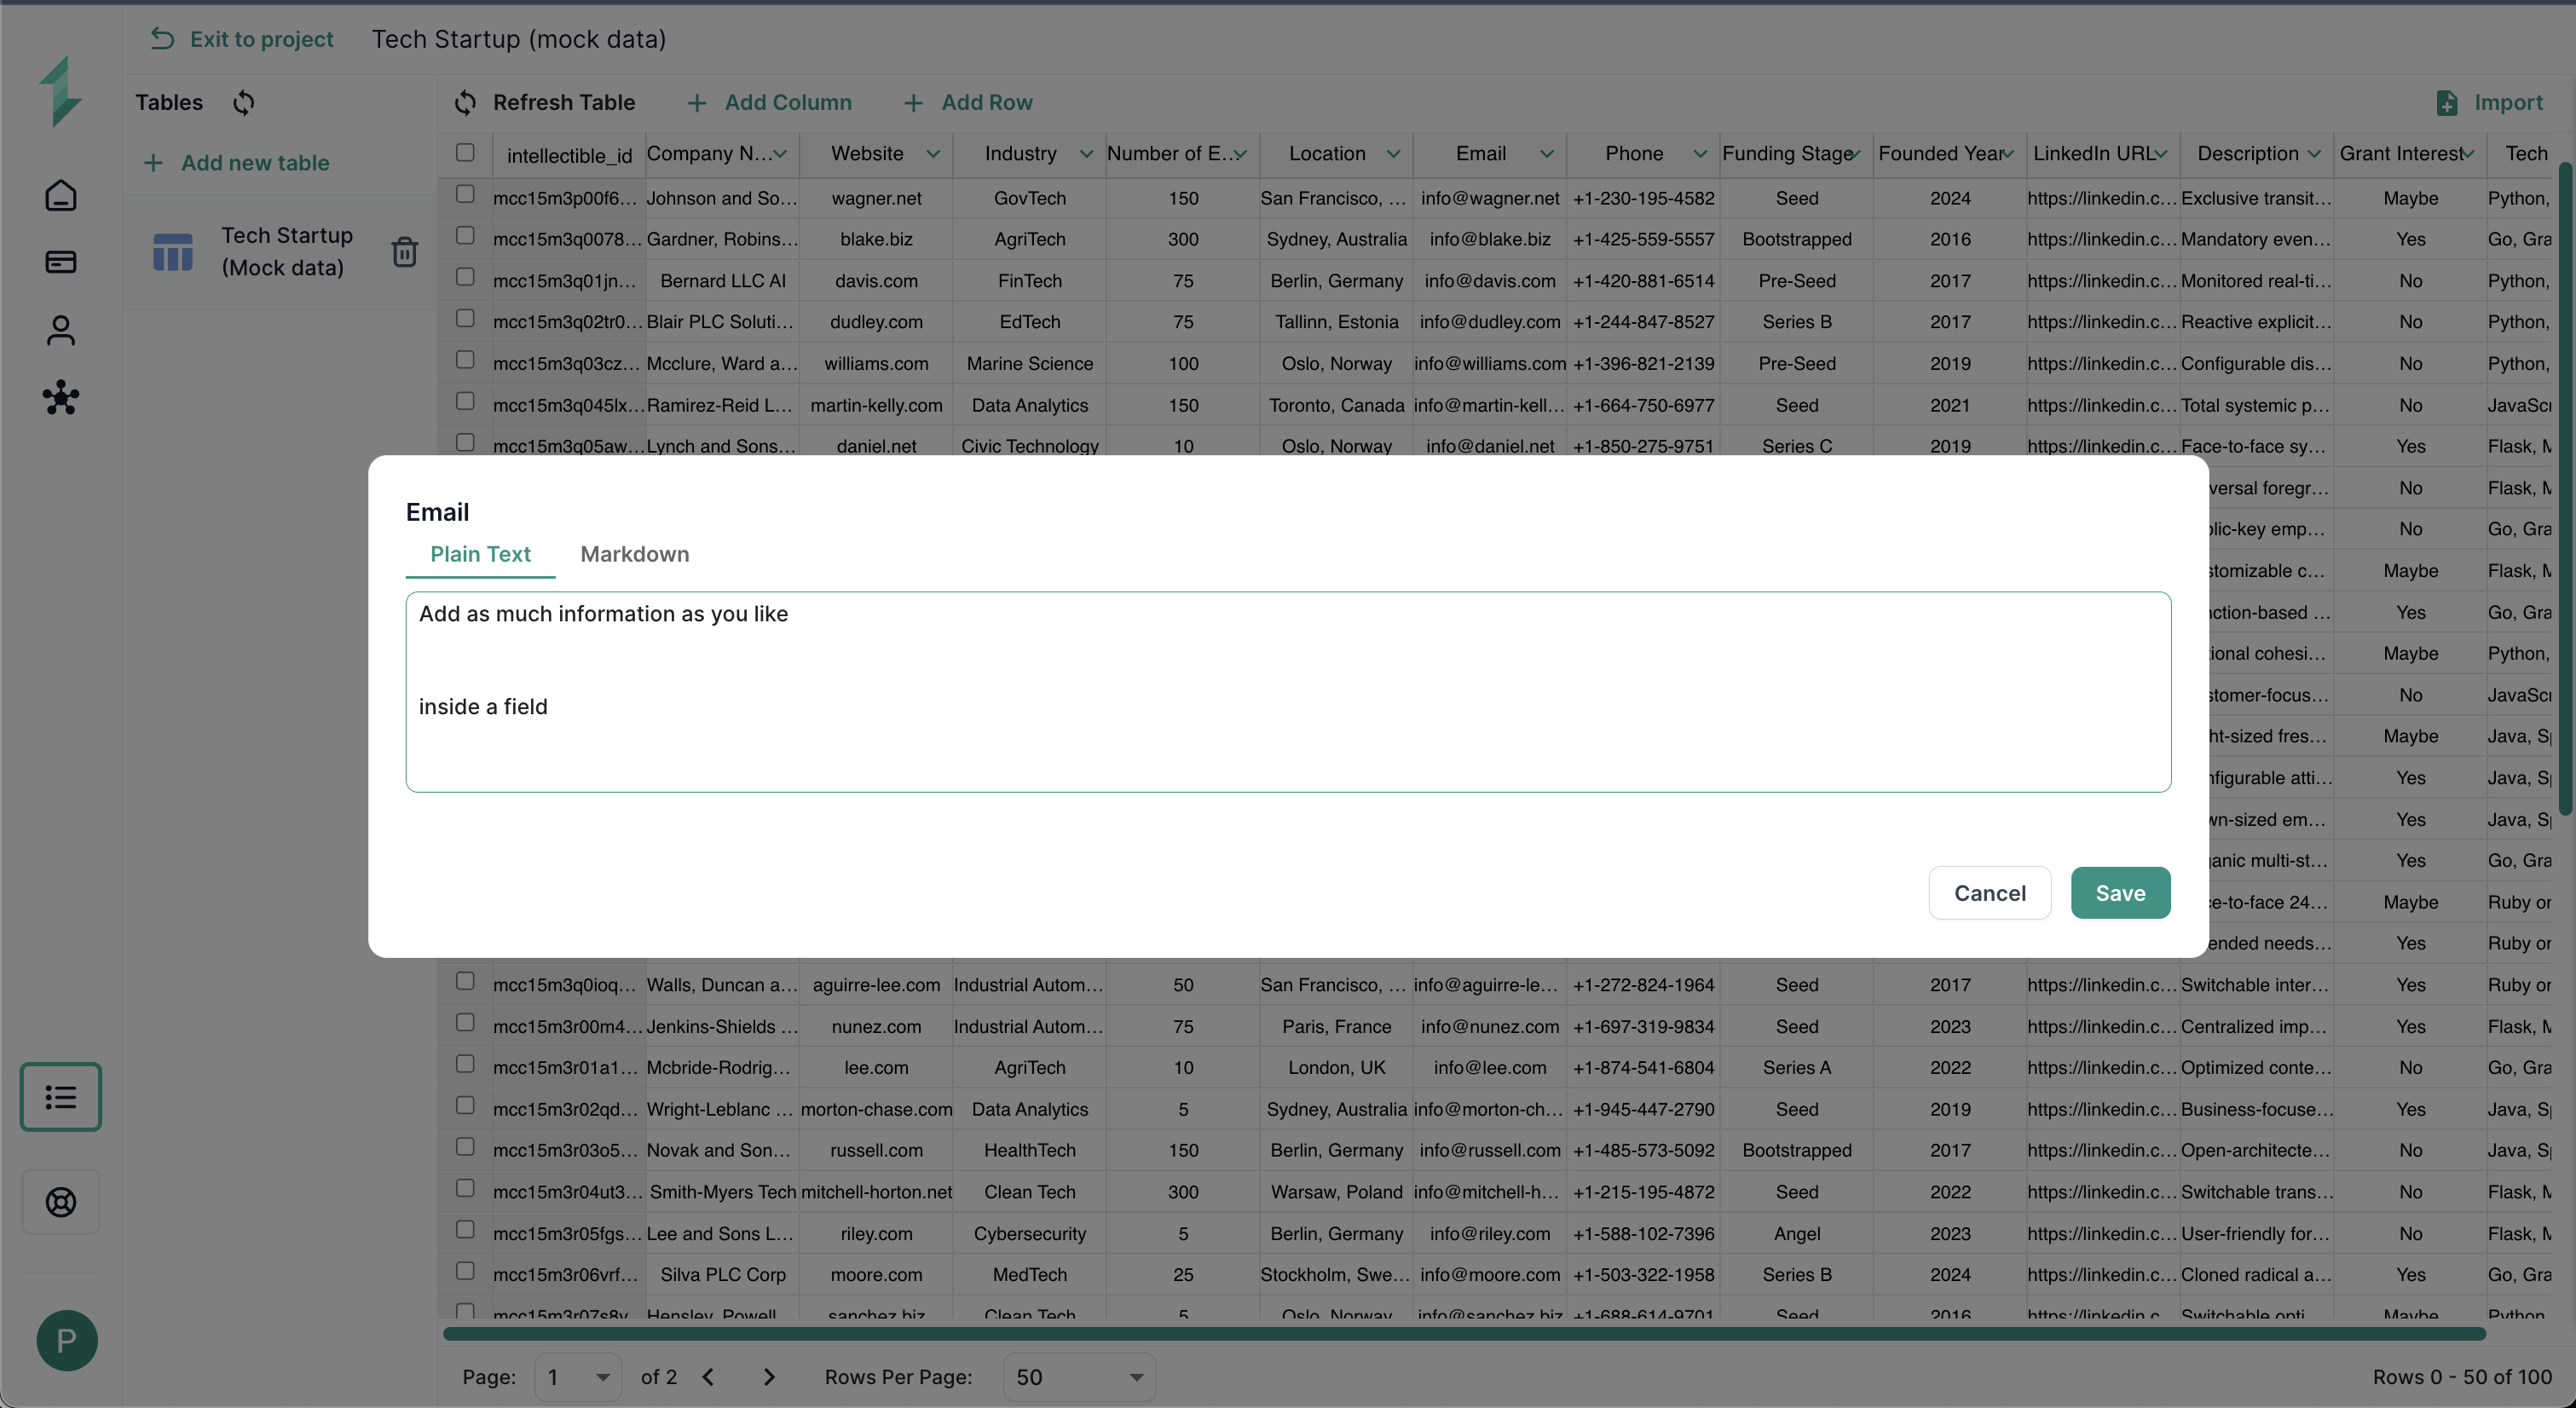This screenshot has height=1408, width=2576.
Task: Click the network nodes icon in sidebar
Action: pyautogui.click(x=61, y=398)
